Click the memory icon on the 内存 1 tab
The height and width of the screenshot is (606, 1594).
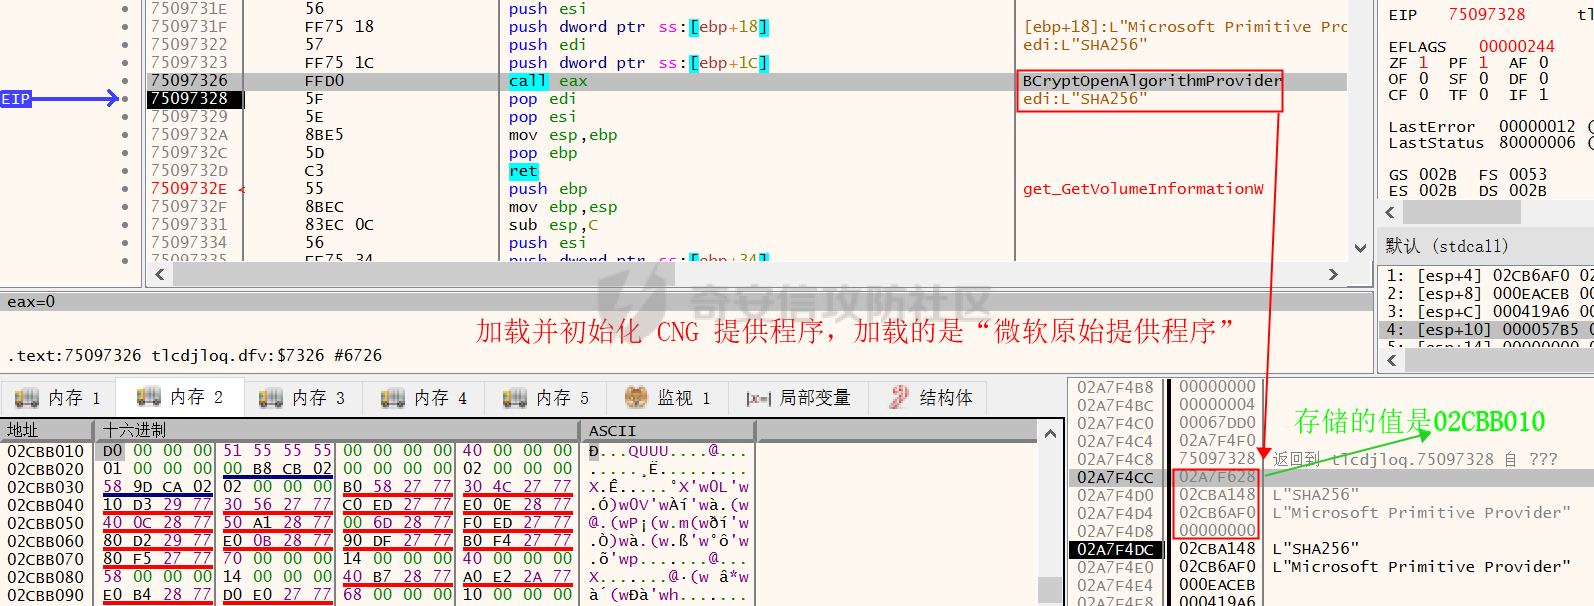pyautogui.click(x=27, y=398)
